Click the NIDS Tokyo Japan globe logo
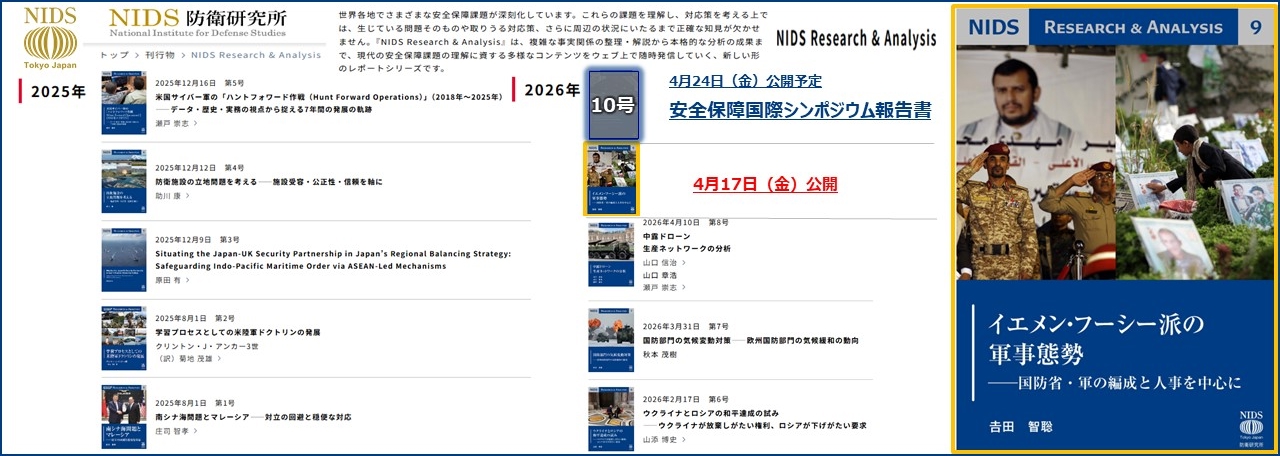Screen dimensions: 1280x456 coord(49,38)
